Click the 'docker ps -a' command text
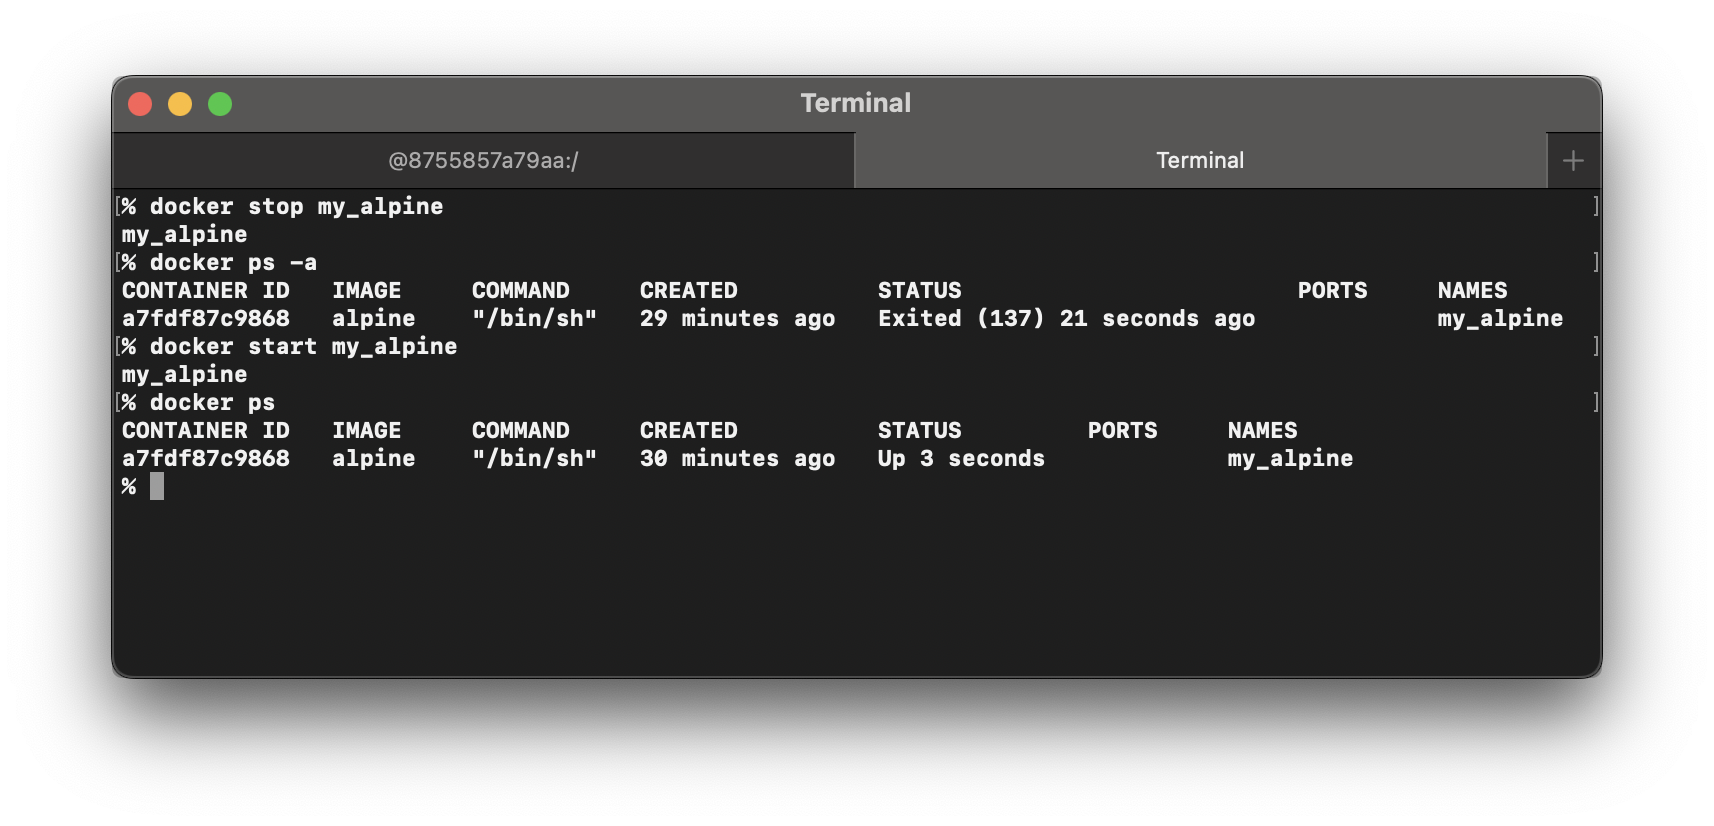This screenshot has height=826, width=1714. tap(233, 263)
